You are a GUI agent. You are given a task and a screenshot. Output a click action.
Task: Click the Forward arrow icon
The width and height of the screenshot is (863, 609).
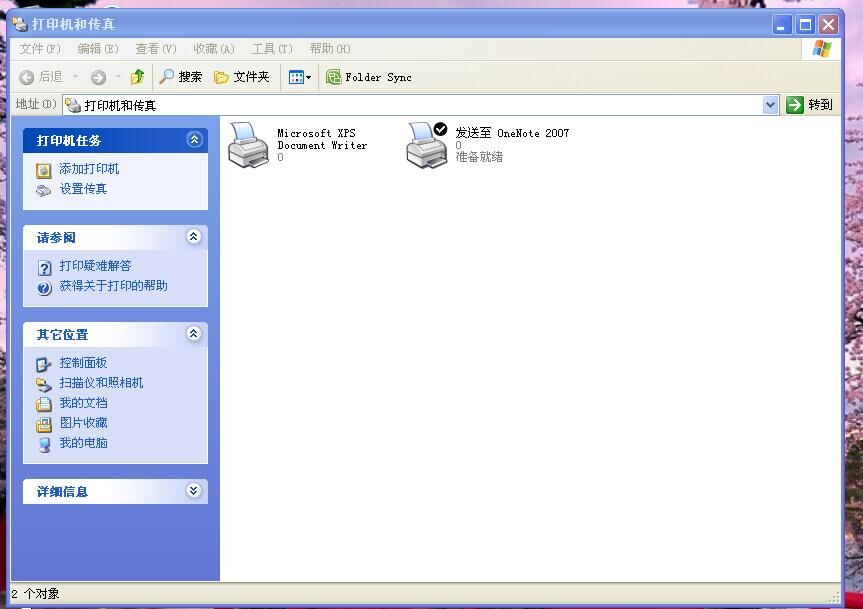99,78
